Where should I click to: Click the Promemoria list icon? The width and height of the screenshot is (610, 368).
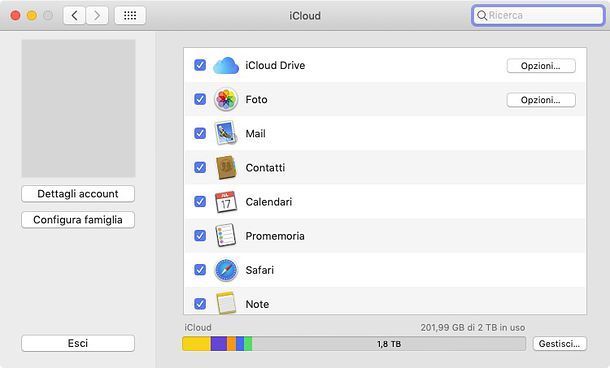pyautogui.click(x=226, y=236)
